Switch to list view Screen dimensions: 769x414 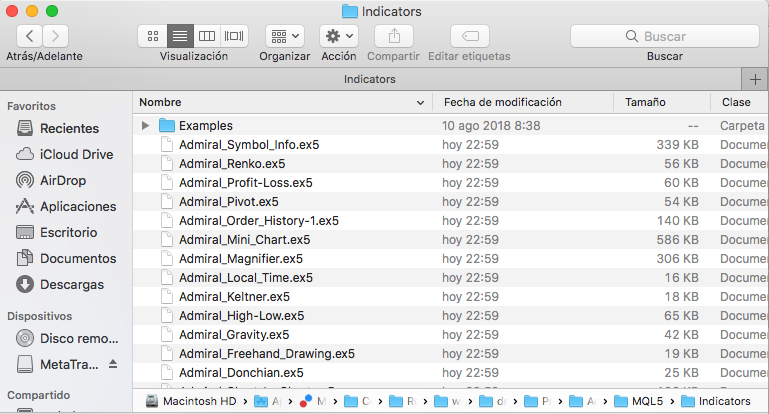point(180,36)
